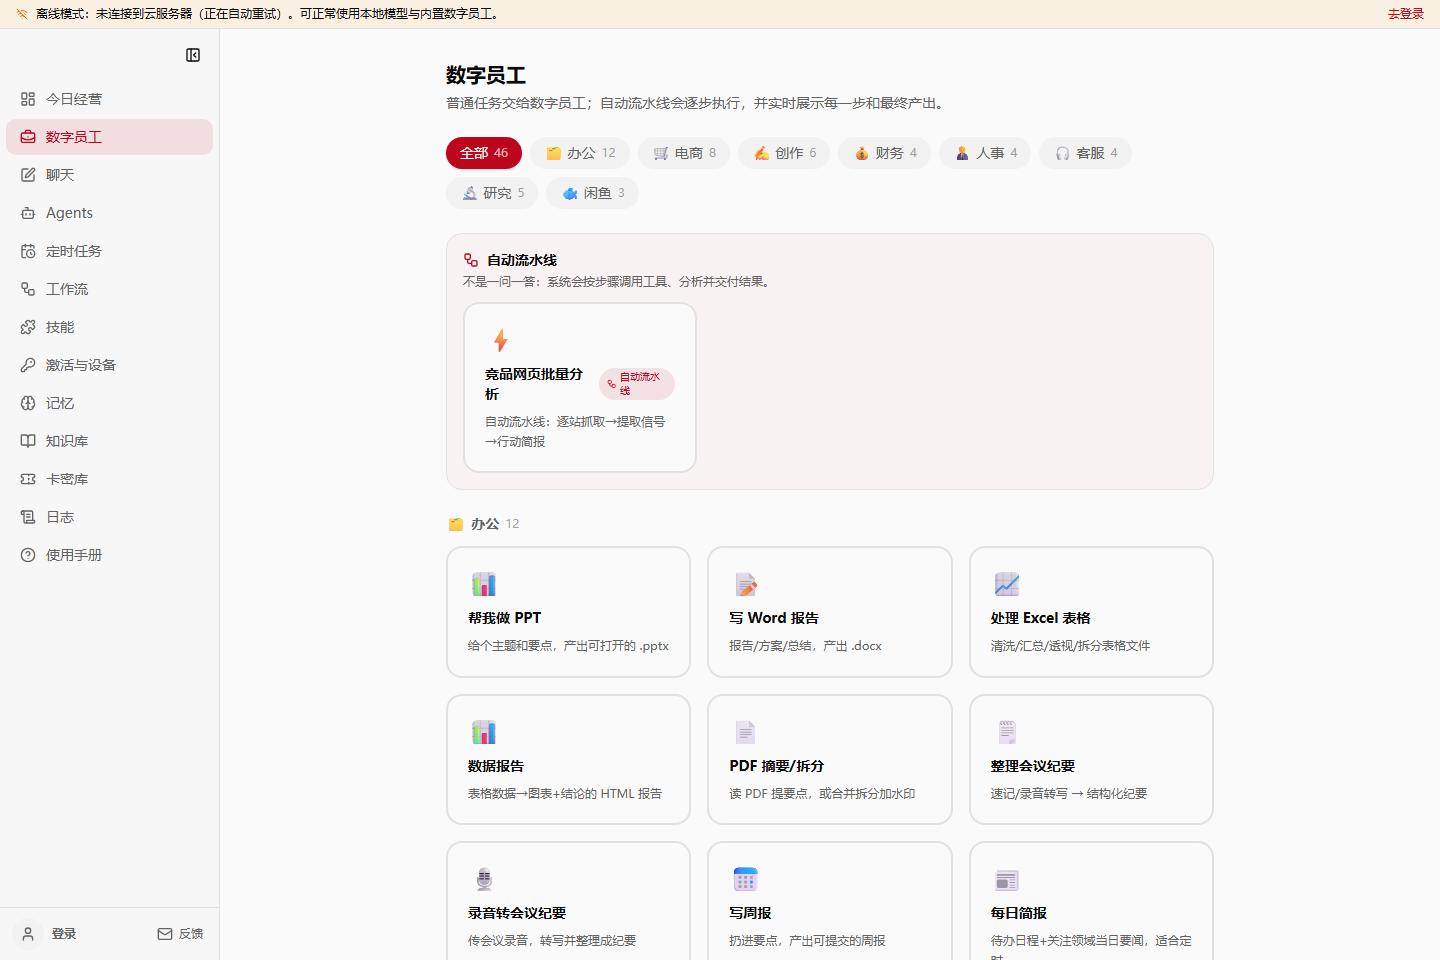Open 今日经营 dashboard icon in sidebar
Image resolution: width=1440 pixels, height=960 pixels.
(x=28, y=99)
